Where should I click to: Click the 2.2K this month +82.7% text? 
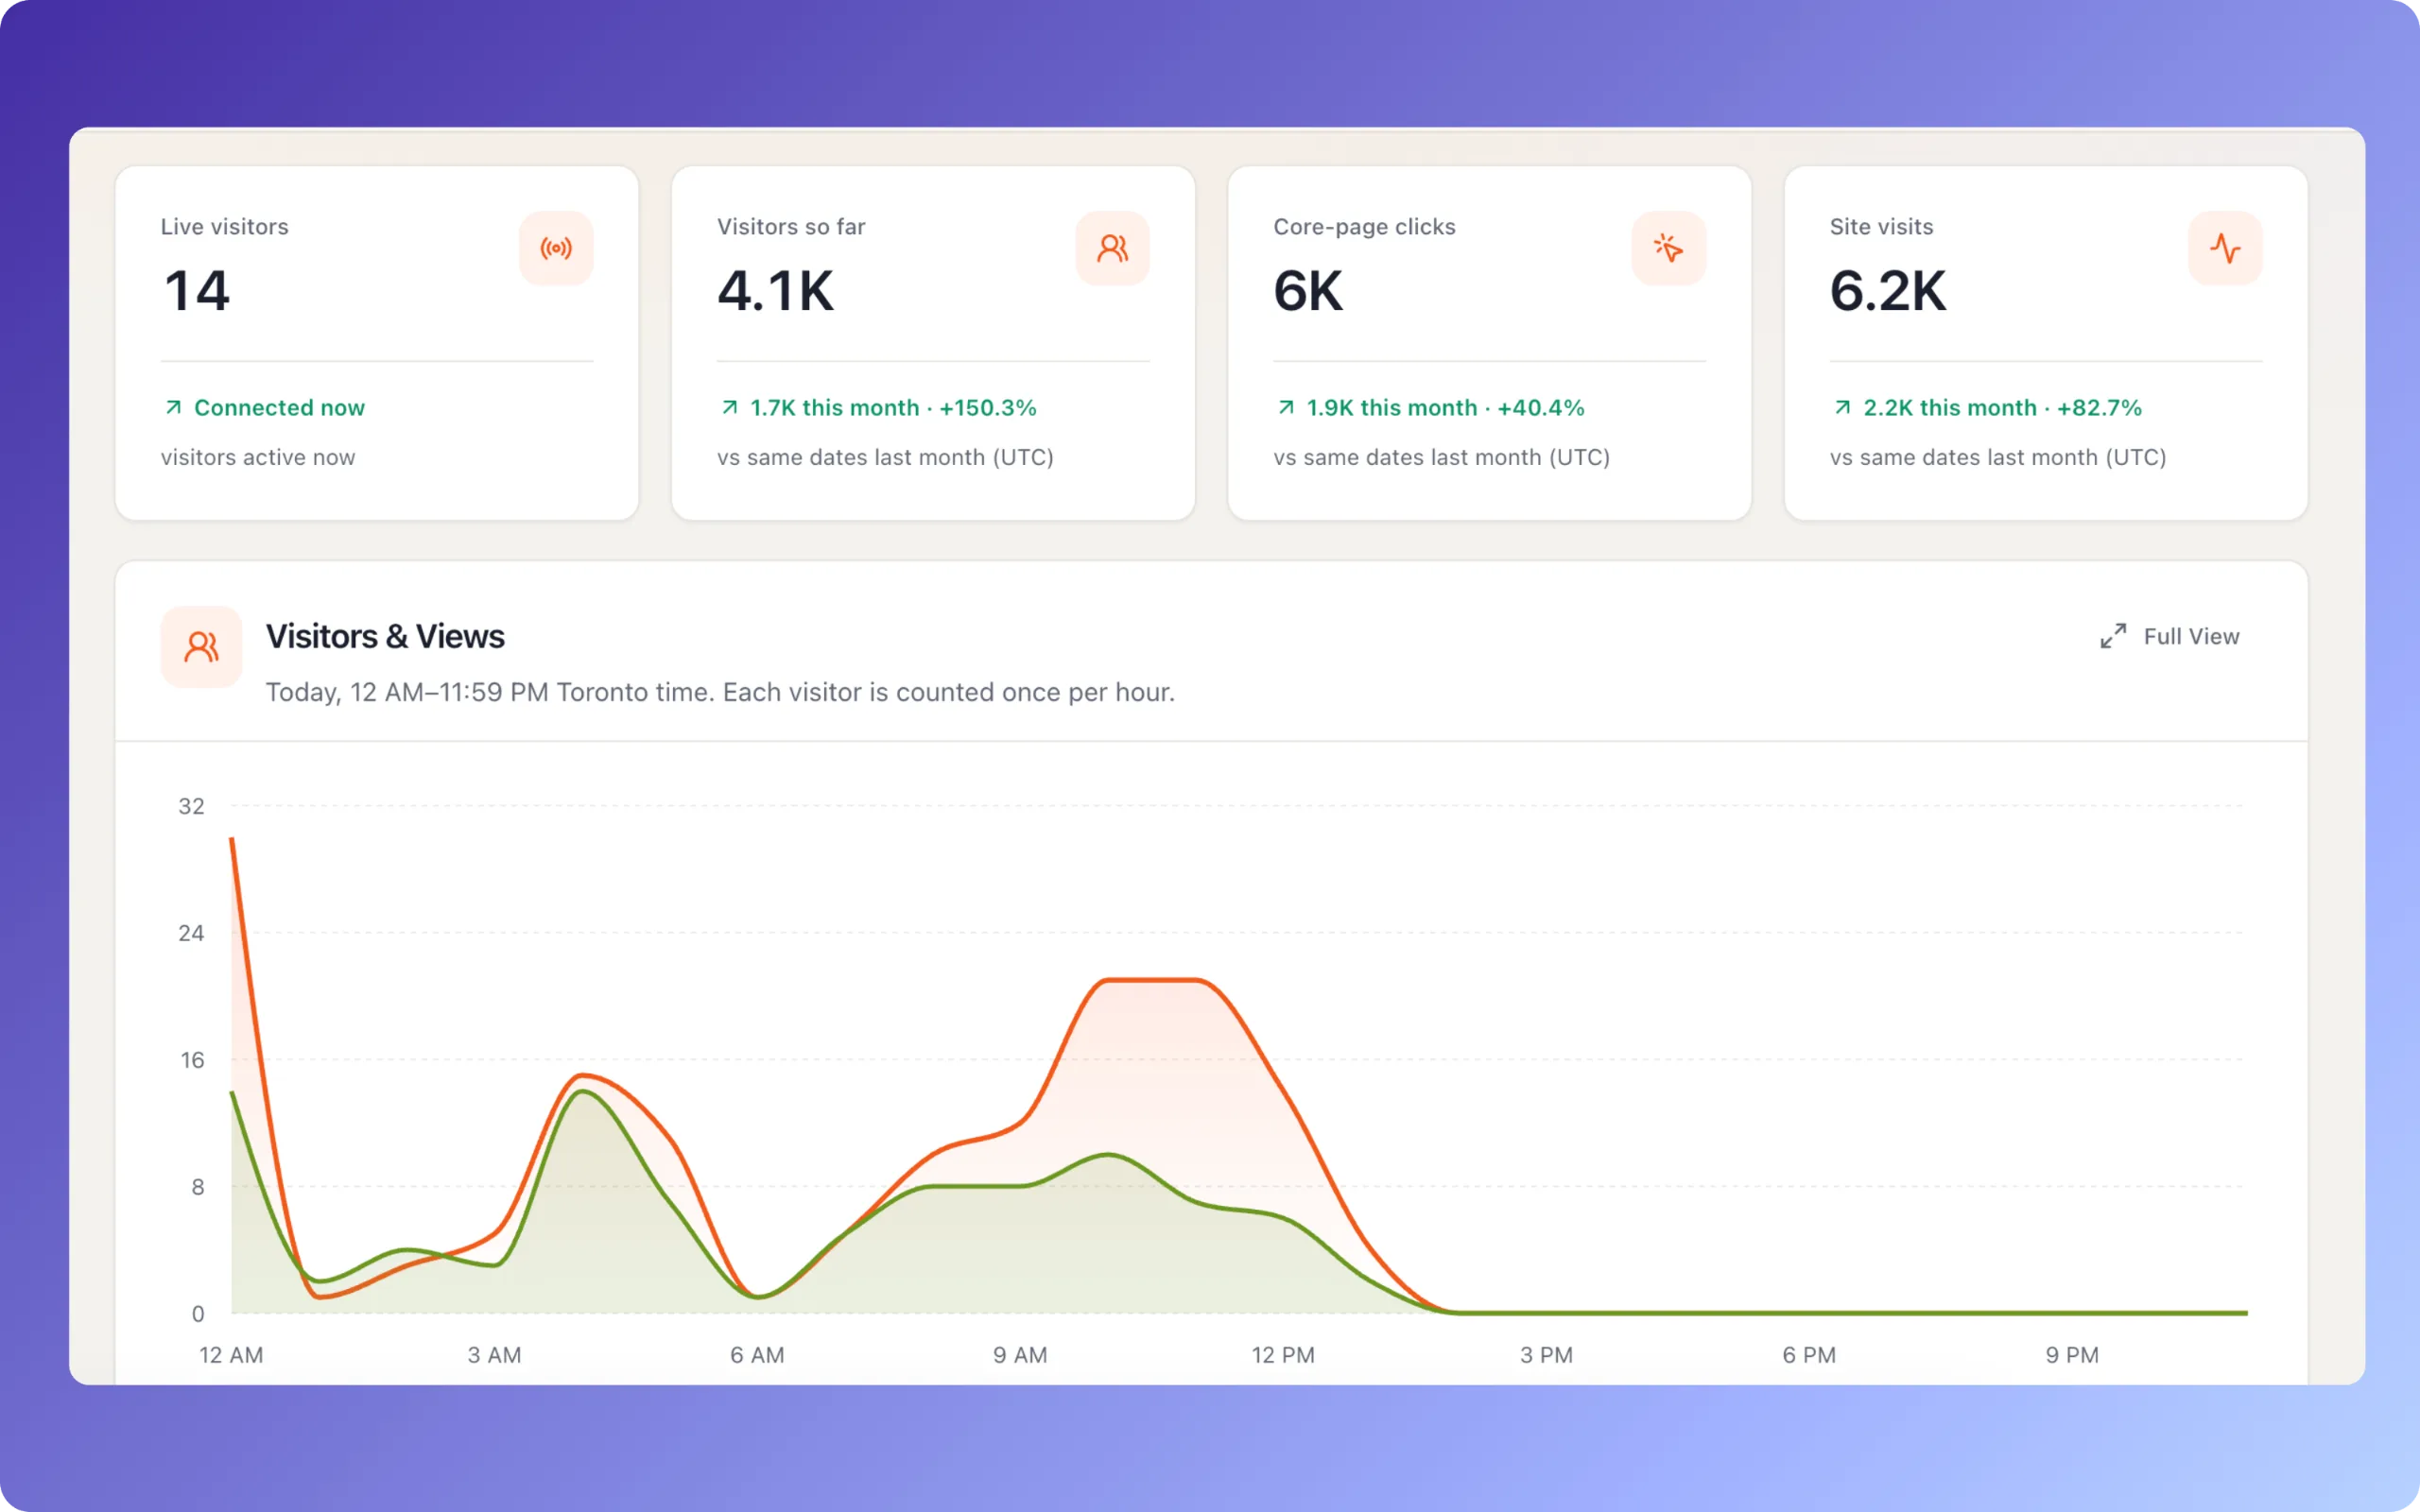tap(2002, 408)
